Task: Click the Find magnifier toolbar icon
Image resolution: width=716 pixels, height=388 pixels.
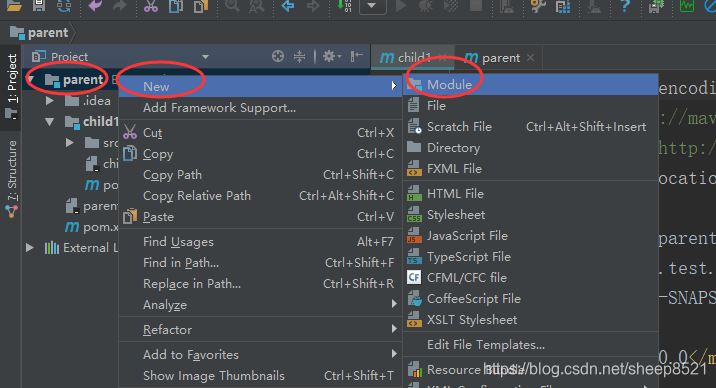Action: 232,5
